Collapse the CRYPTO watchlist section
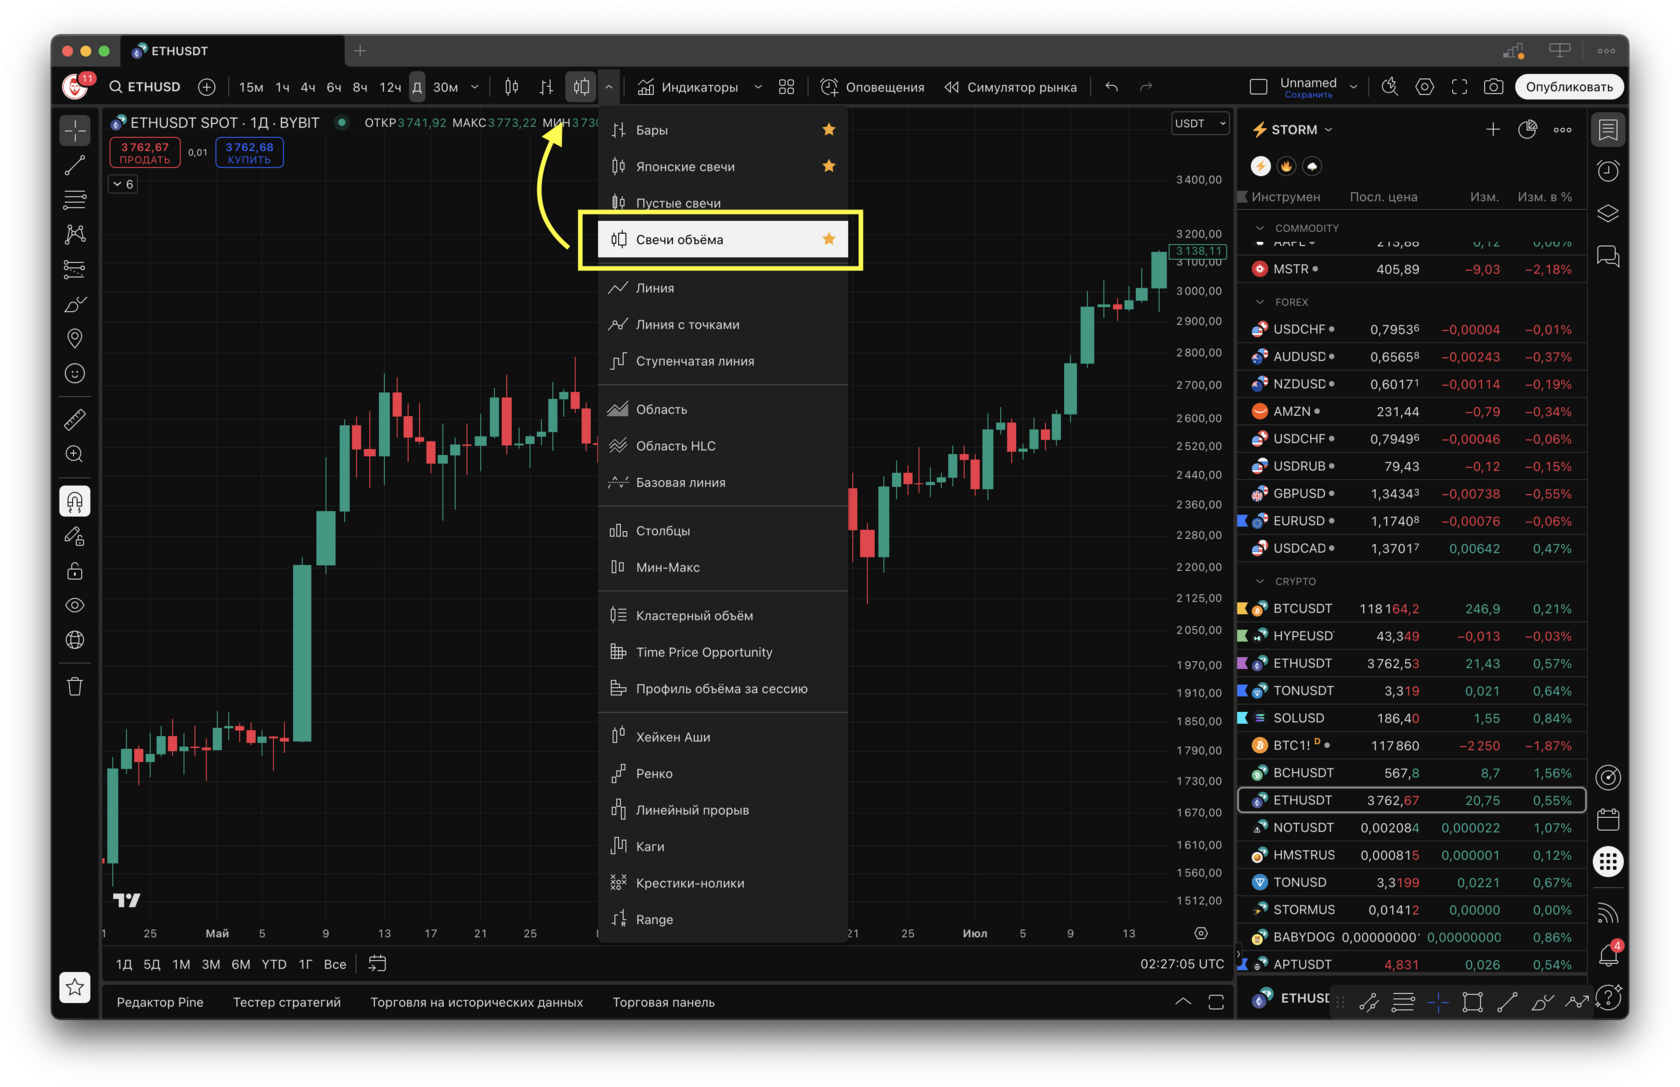 [1260, 581]
